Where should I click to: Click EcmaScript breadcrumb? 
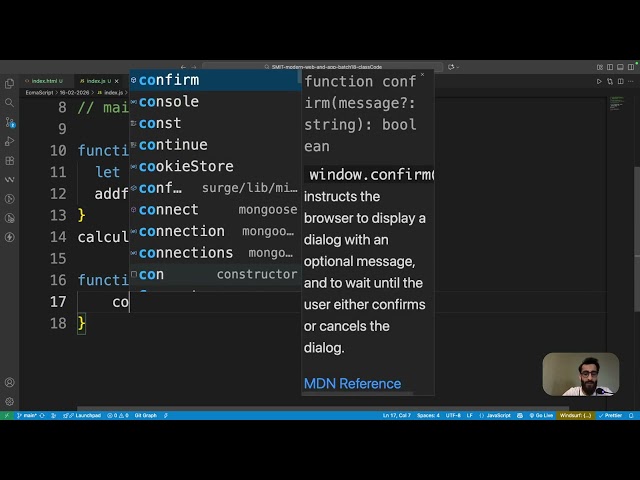pos(39,93)
